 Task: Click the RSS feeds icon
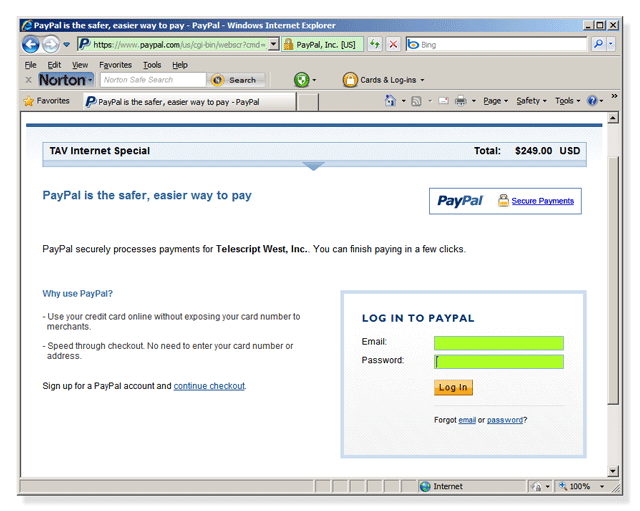(x=416, y=101)
